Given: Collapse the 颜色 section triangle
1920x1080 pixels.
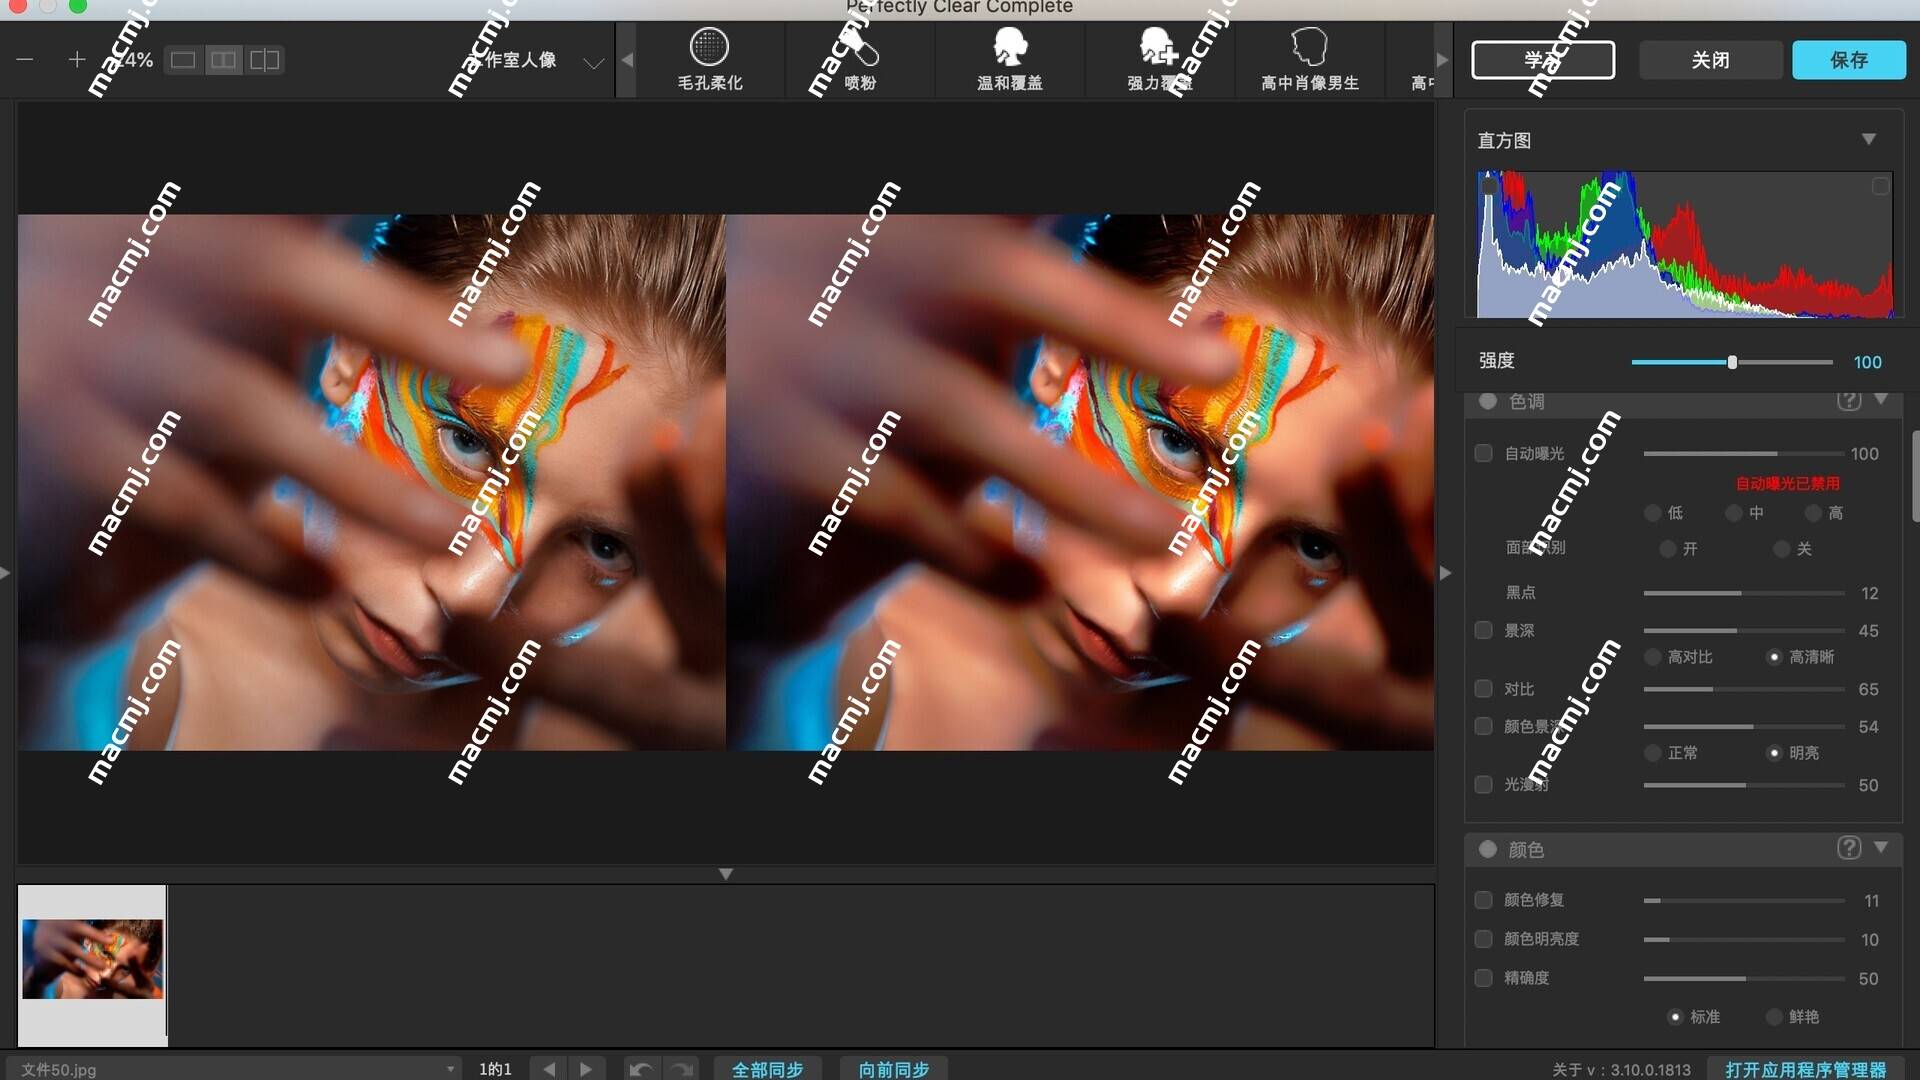Looking at the screenshot, I should [1881, 847].
